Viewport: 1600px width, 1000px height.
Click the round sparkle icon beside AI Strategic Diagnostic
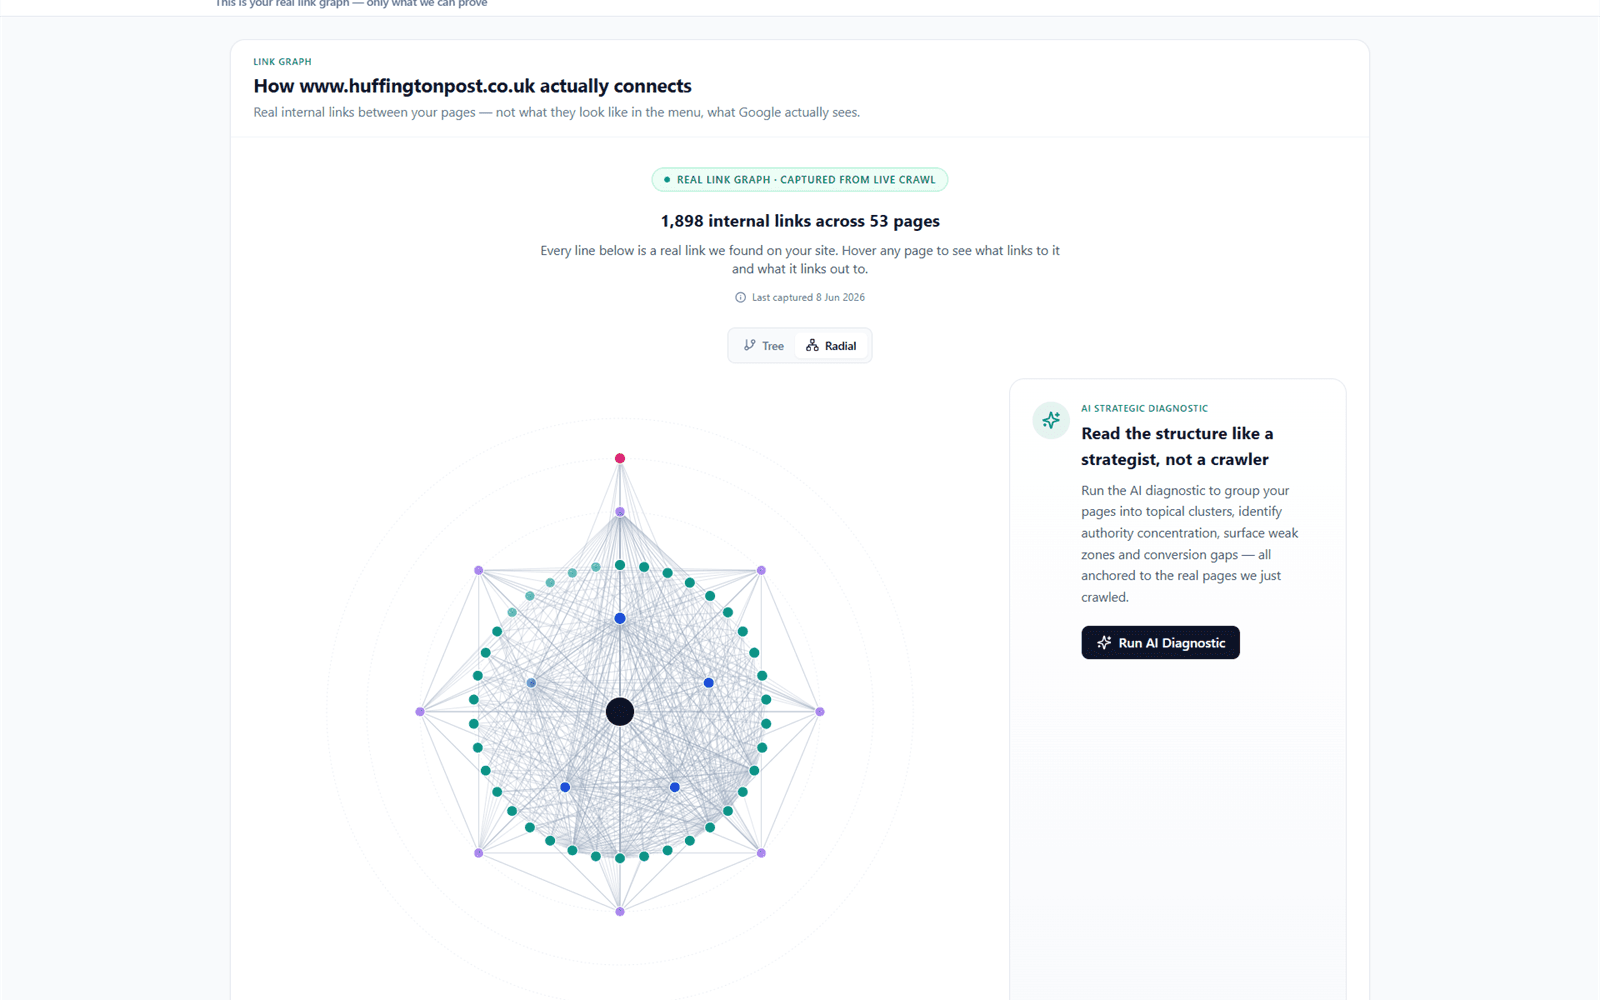click(1051, 420)
